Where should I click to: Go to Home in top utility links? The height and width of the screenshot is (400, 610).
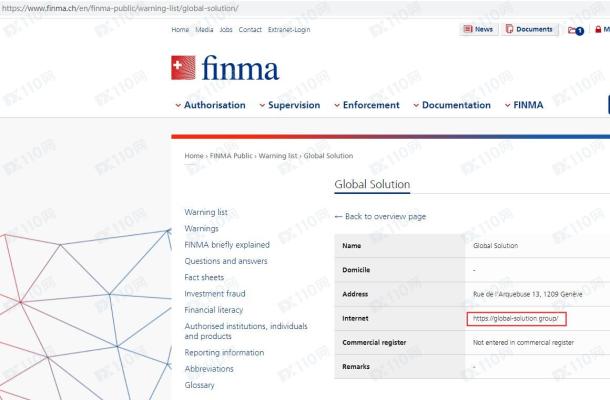pos(180,30)
